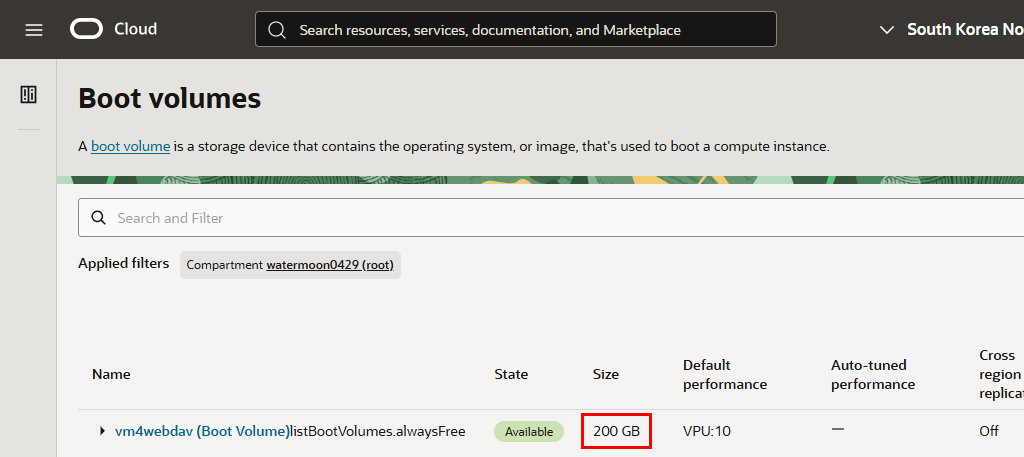
Task: Select the 200 GB size cell
Action: (616, 432)
